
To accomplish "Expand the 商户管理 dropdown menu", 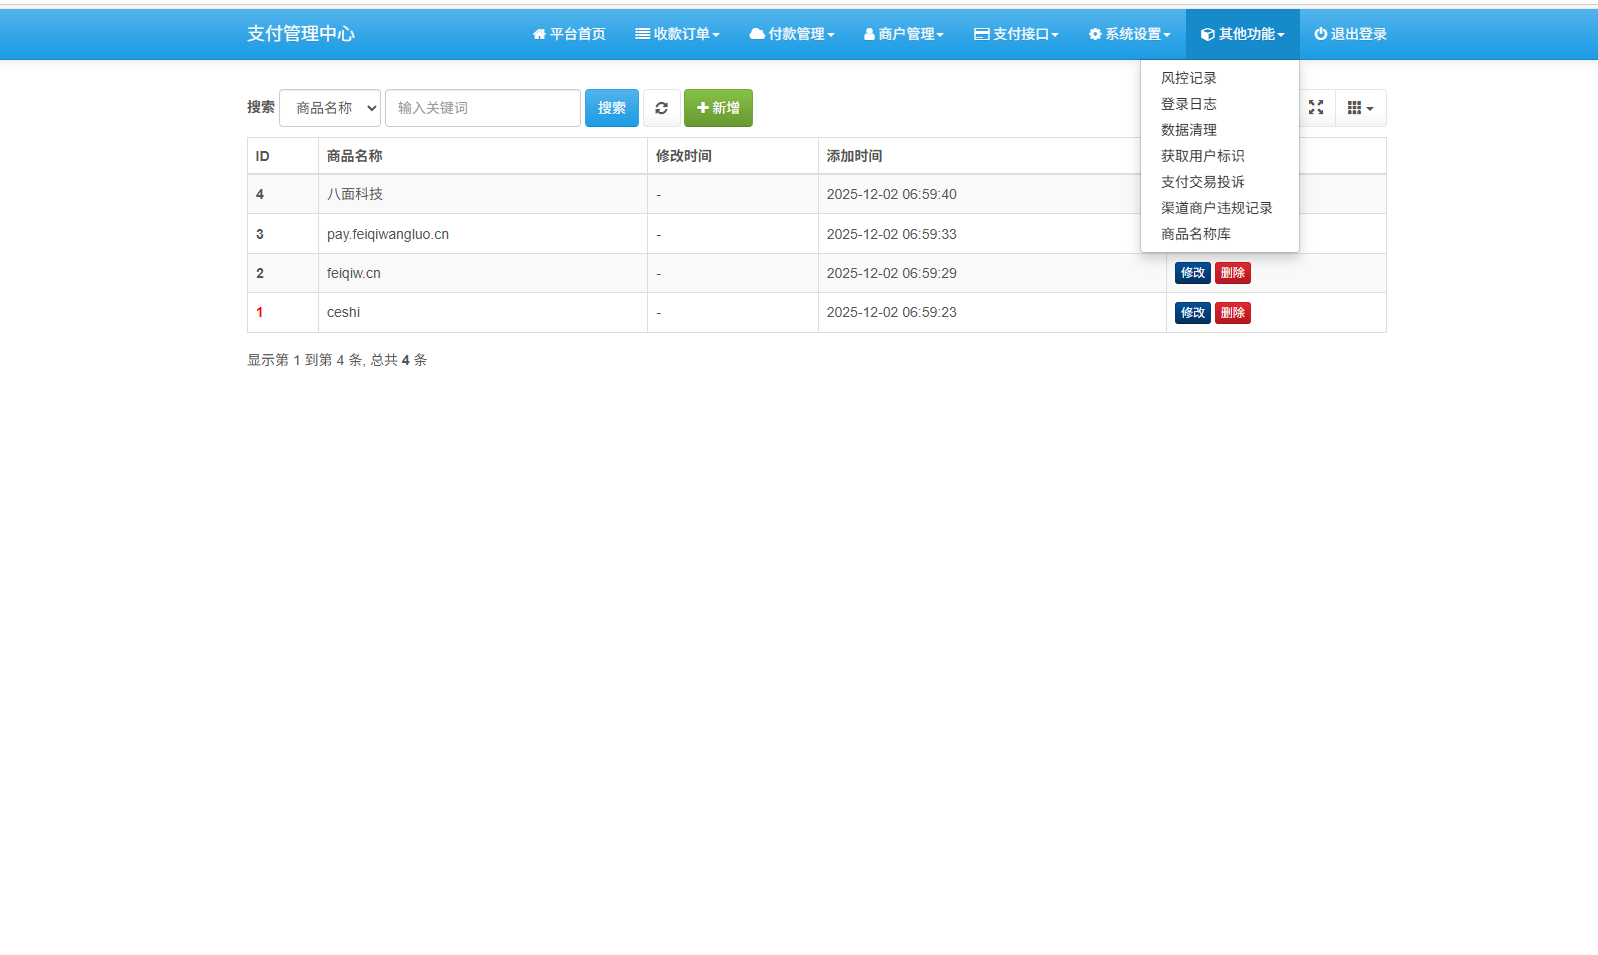I will coord(904,34).
